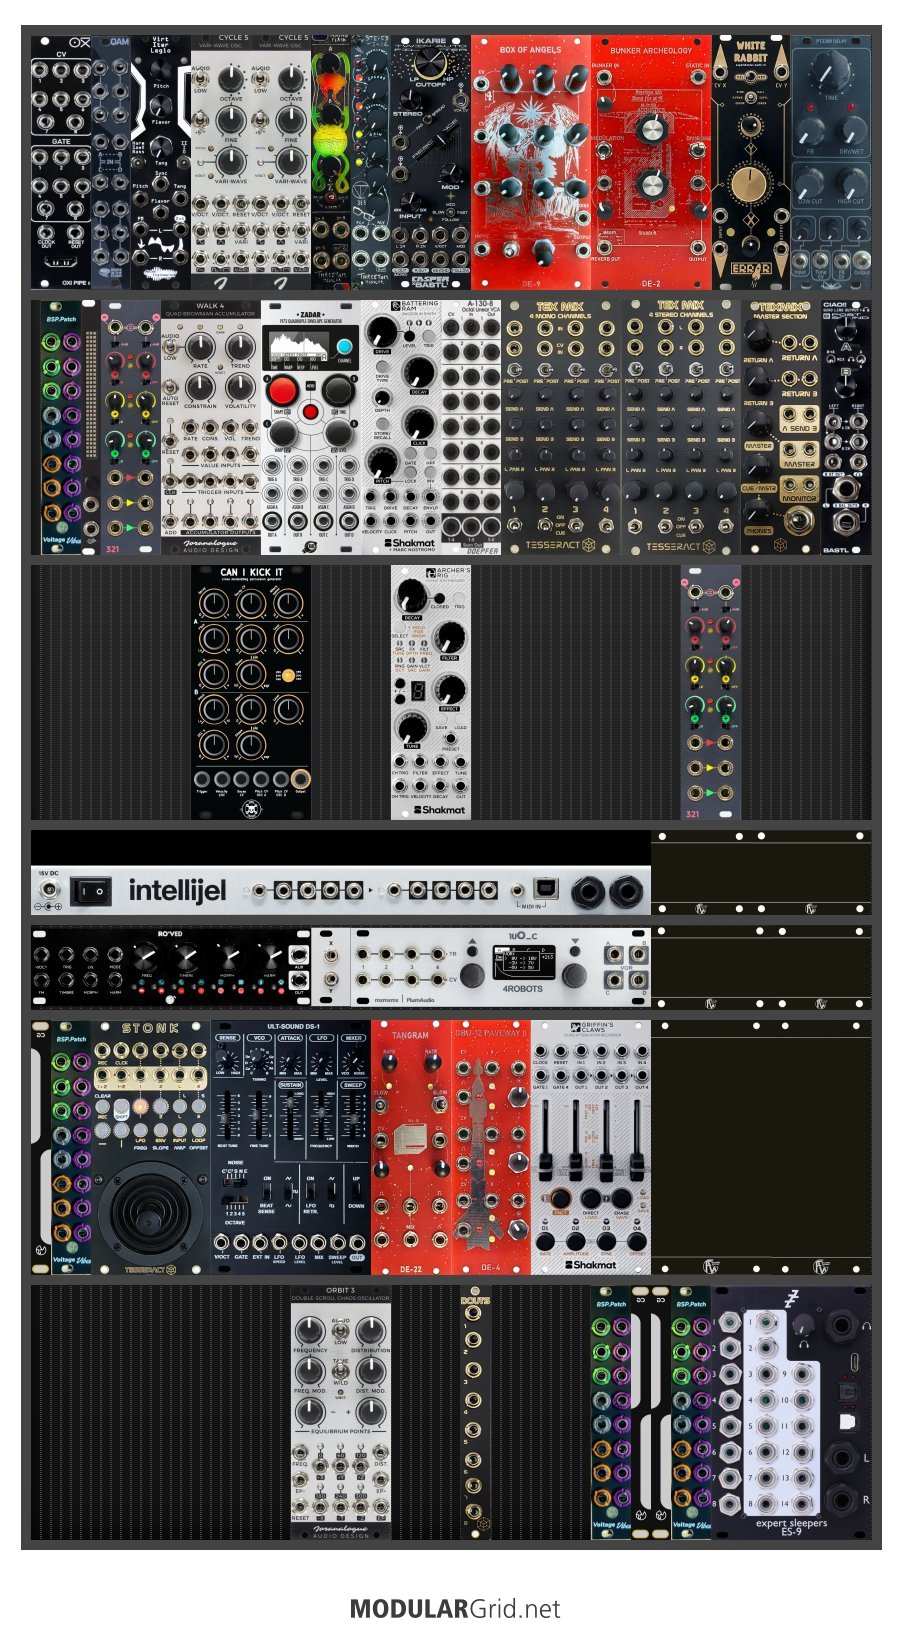Click the large red Zadar button
912x1630 pixels.
(x=283, y=391)
